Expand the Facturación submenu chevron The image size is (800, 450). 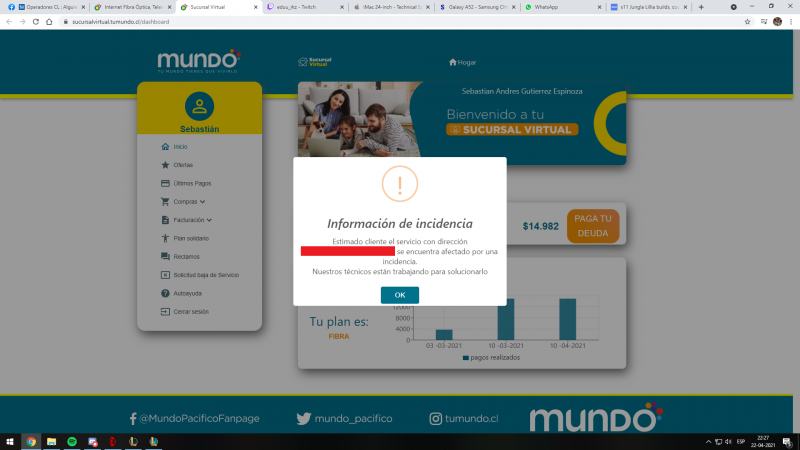coord(209,220)
